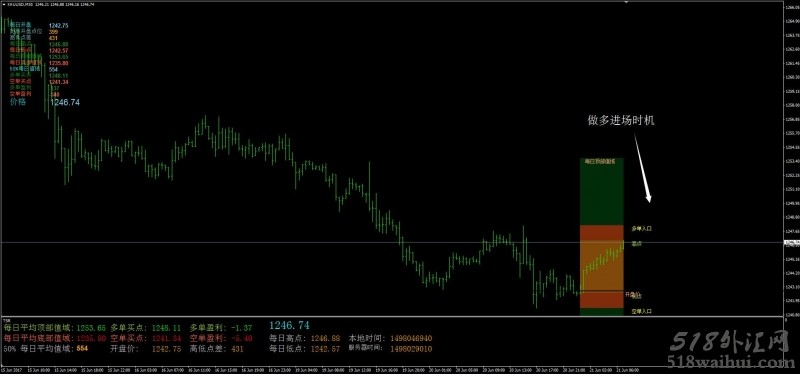Image resolution: width=800 pixels, height=374 pixels.
Task: Select the 做多进场时机 text label
Action: pyautogui.click(x=621, y=120)
